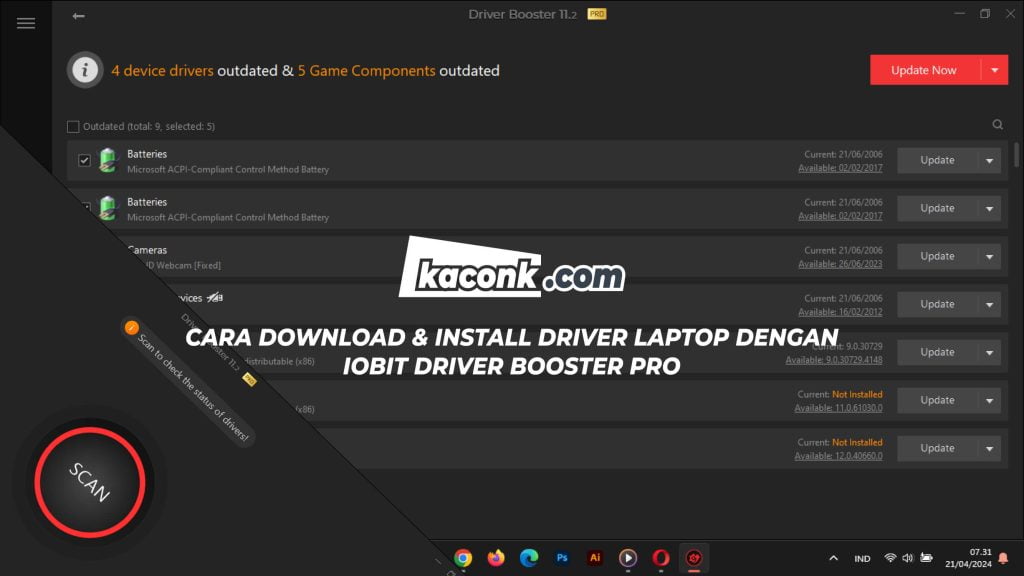Screen dimensions: 1024x576
Task: Click the '5 Game Components' orange text
Action: click(x=366, y=71)
